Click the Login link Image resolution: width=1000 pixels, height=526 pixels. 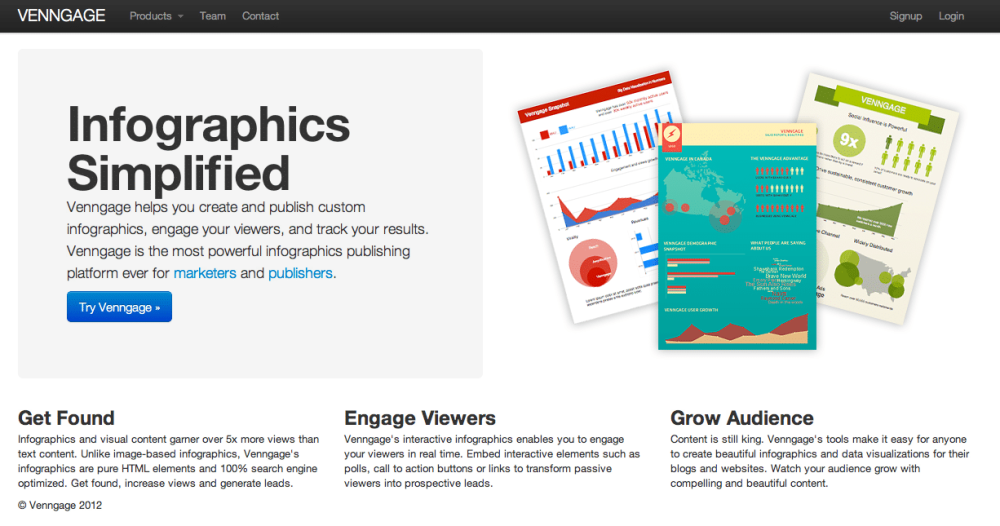pos(951,16)
